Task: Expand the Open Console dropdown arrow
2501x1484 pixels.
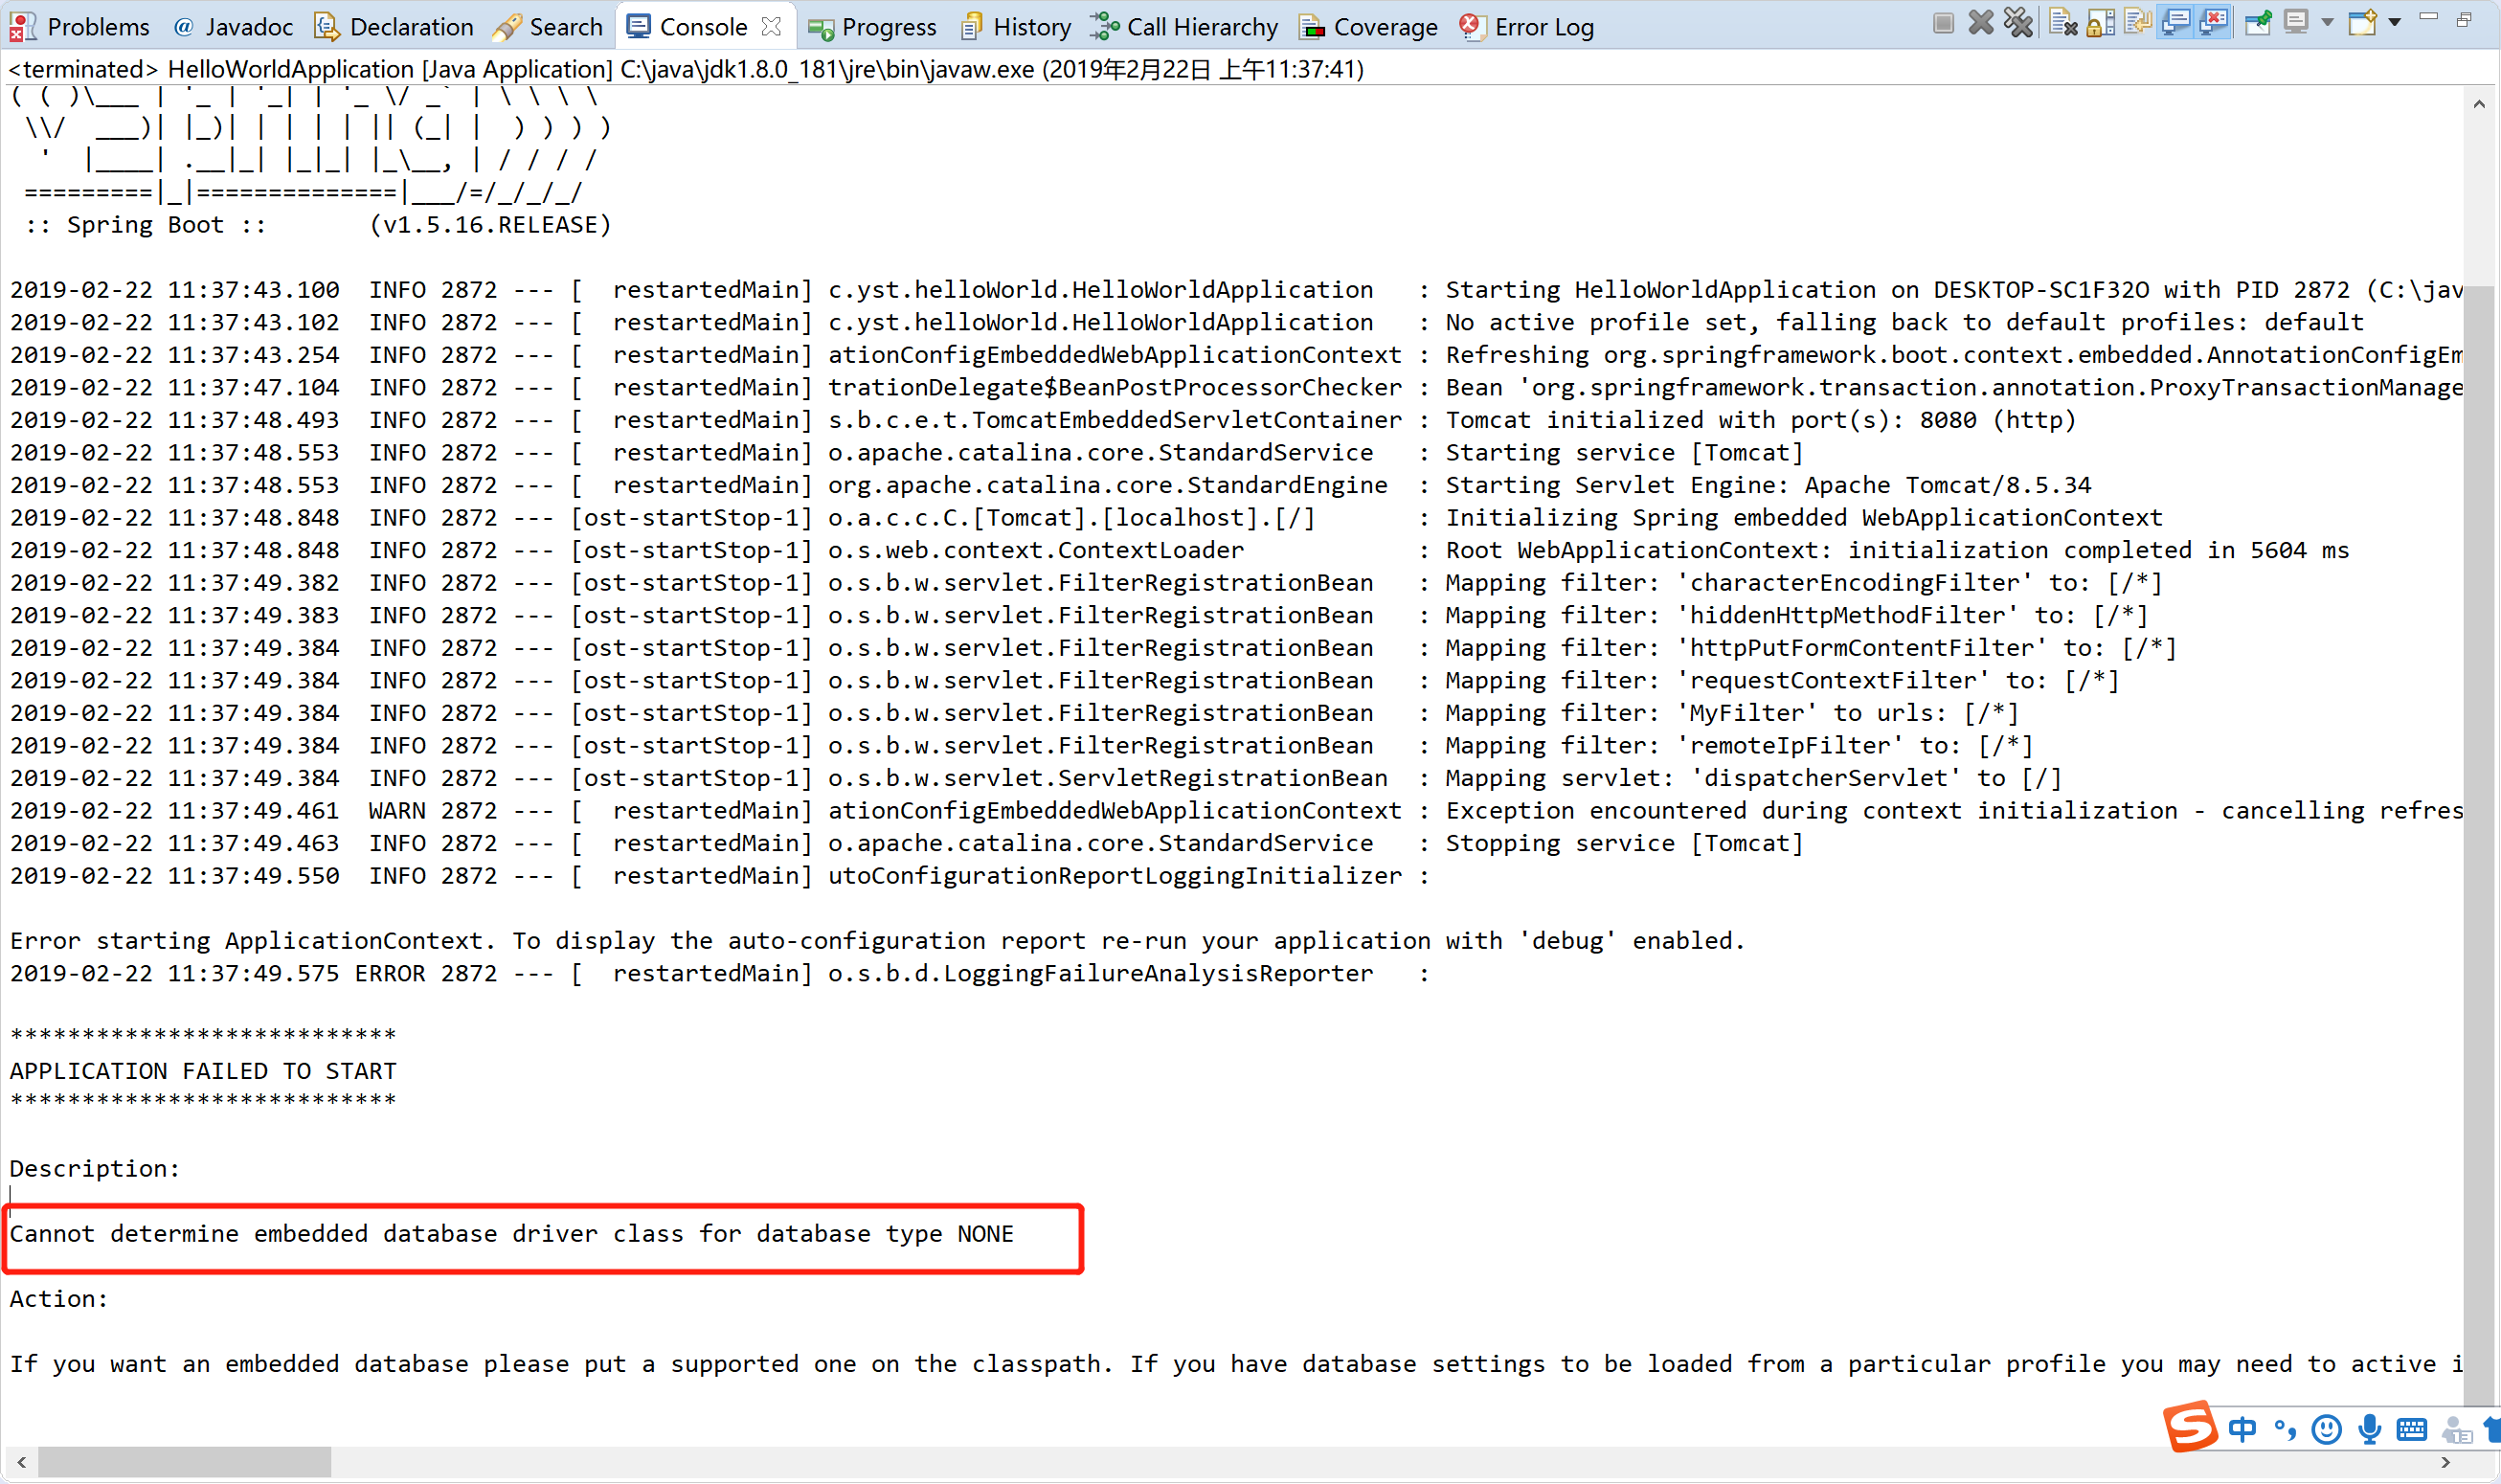Action: [x=2394, y=24]
